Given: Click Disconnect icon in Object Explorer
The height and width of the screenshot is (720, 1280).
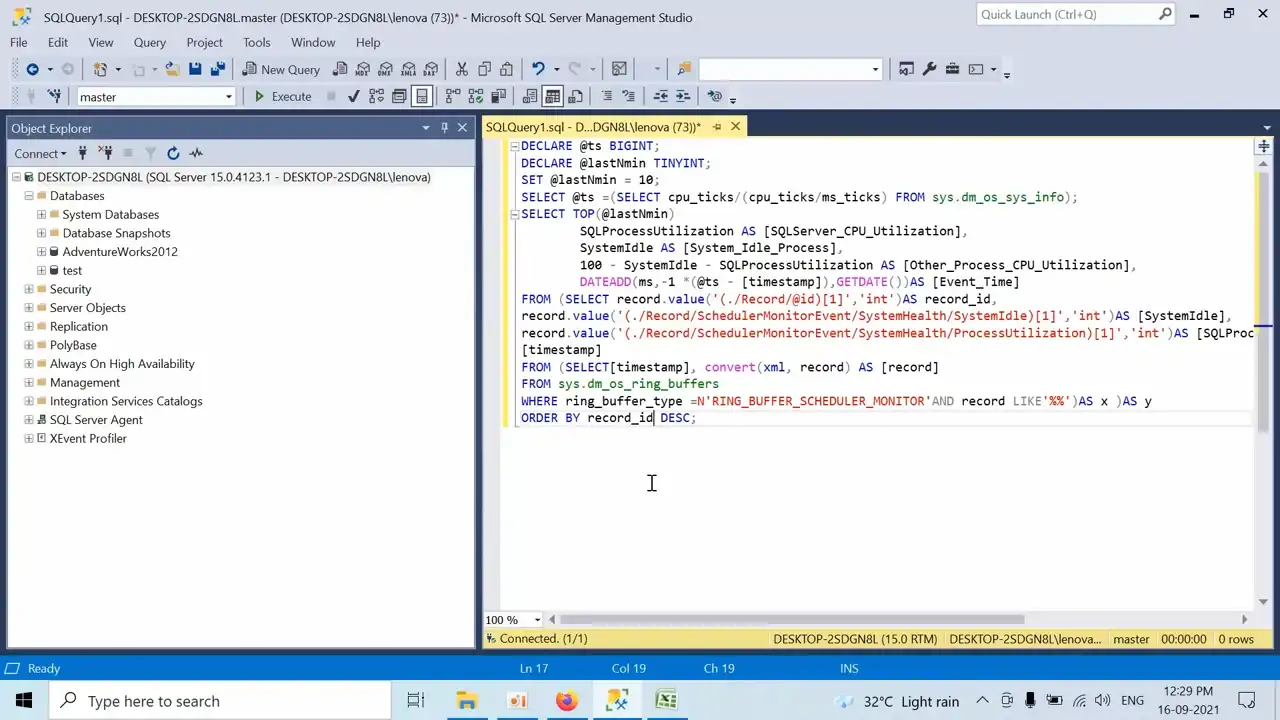Looking at the screenshot, I should (x=104, y=153).
